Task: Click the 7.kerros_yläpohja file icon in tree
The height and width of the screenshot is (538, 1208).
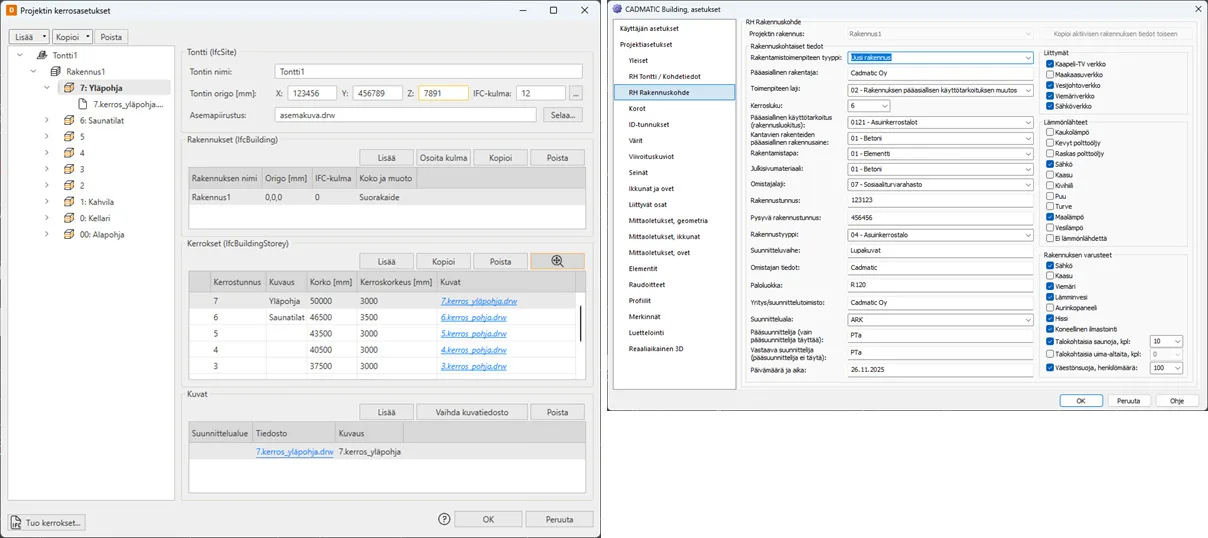Action: pos(84,104)
